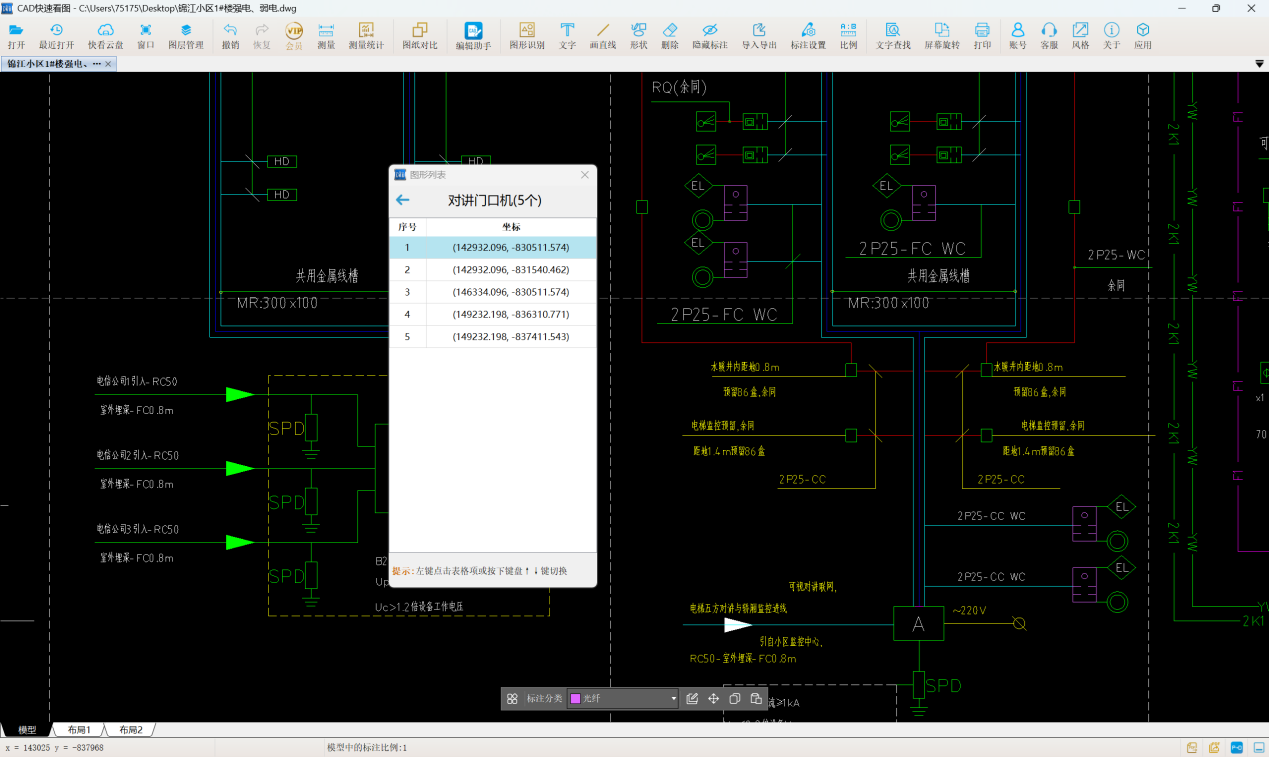Open the 图层管理 layer manager

[x=185, y=35]
